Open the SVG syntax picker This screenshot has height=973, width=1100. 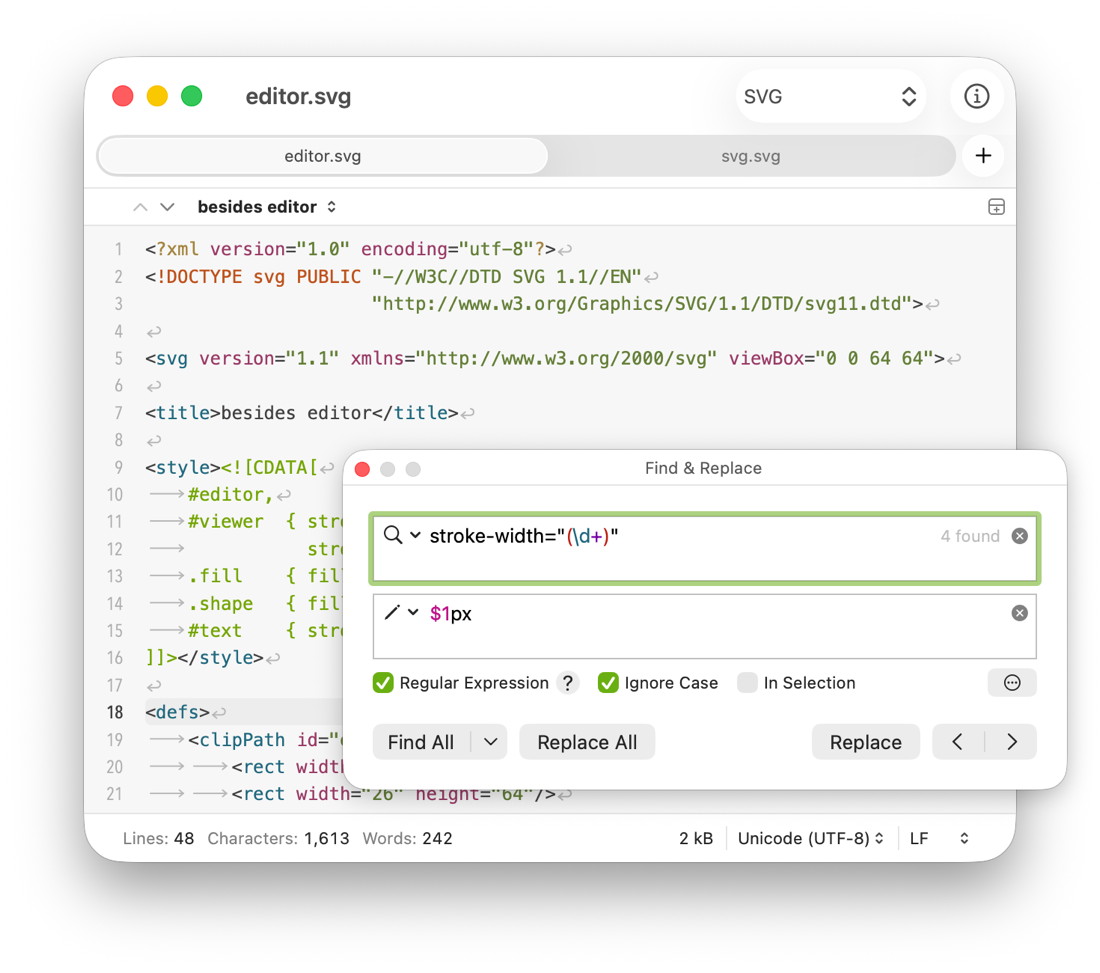pos(831,96)
